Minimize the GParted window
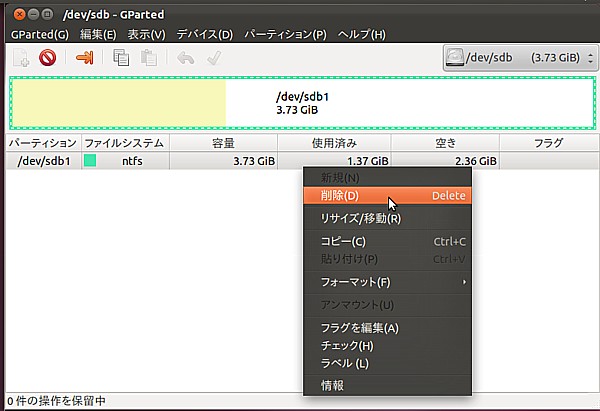600x411 pixels. click(34, 15)
